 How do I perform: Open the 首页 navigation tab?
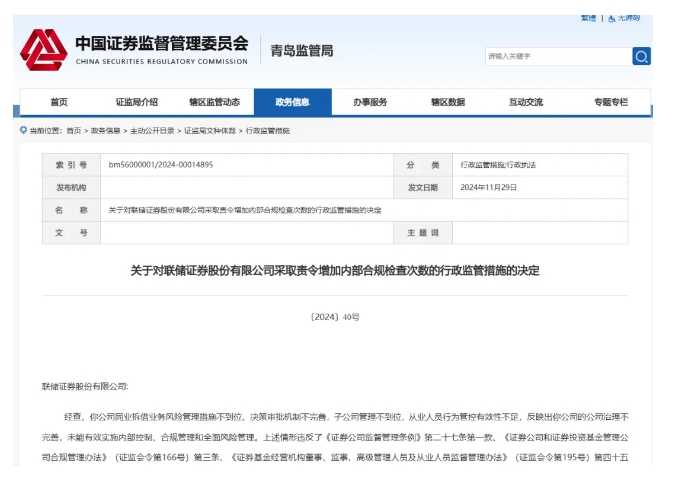[x=59, y=102]
